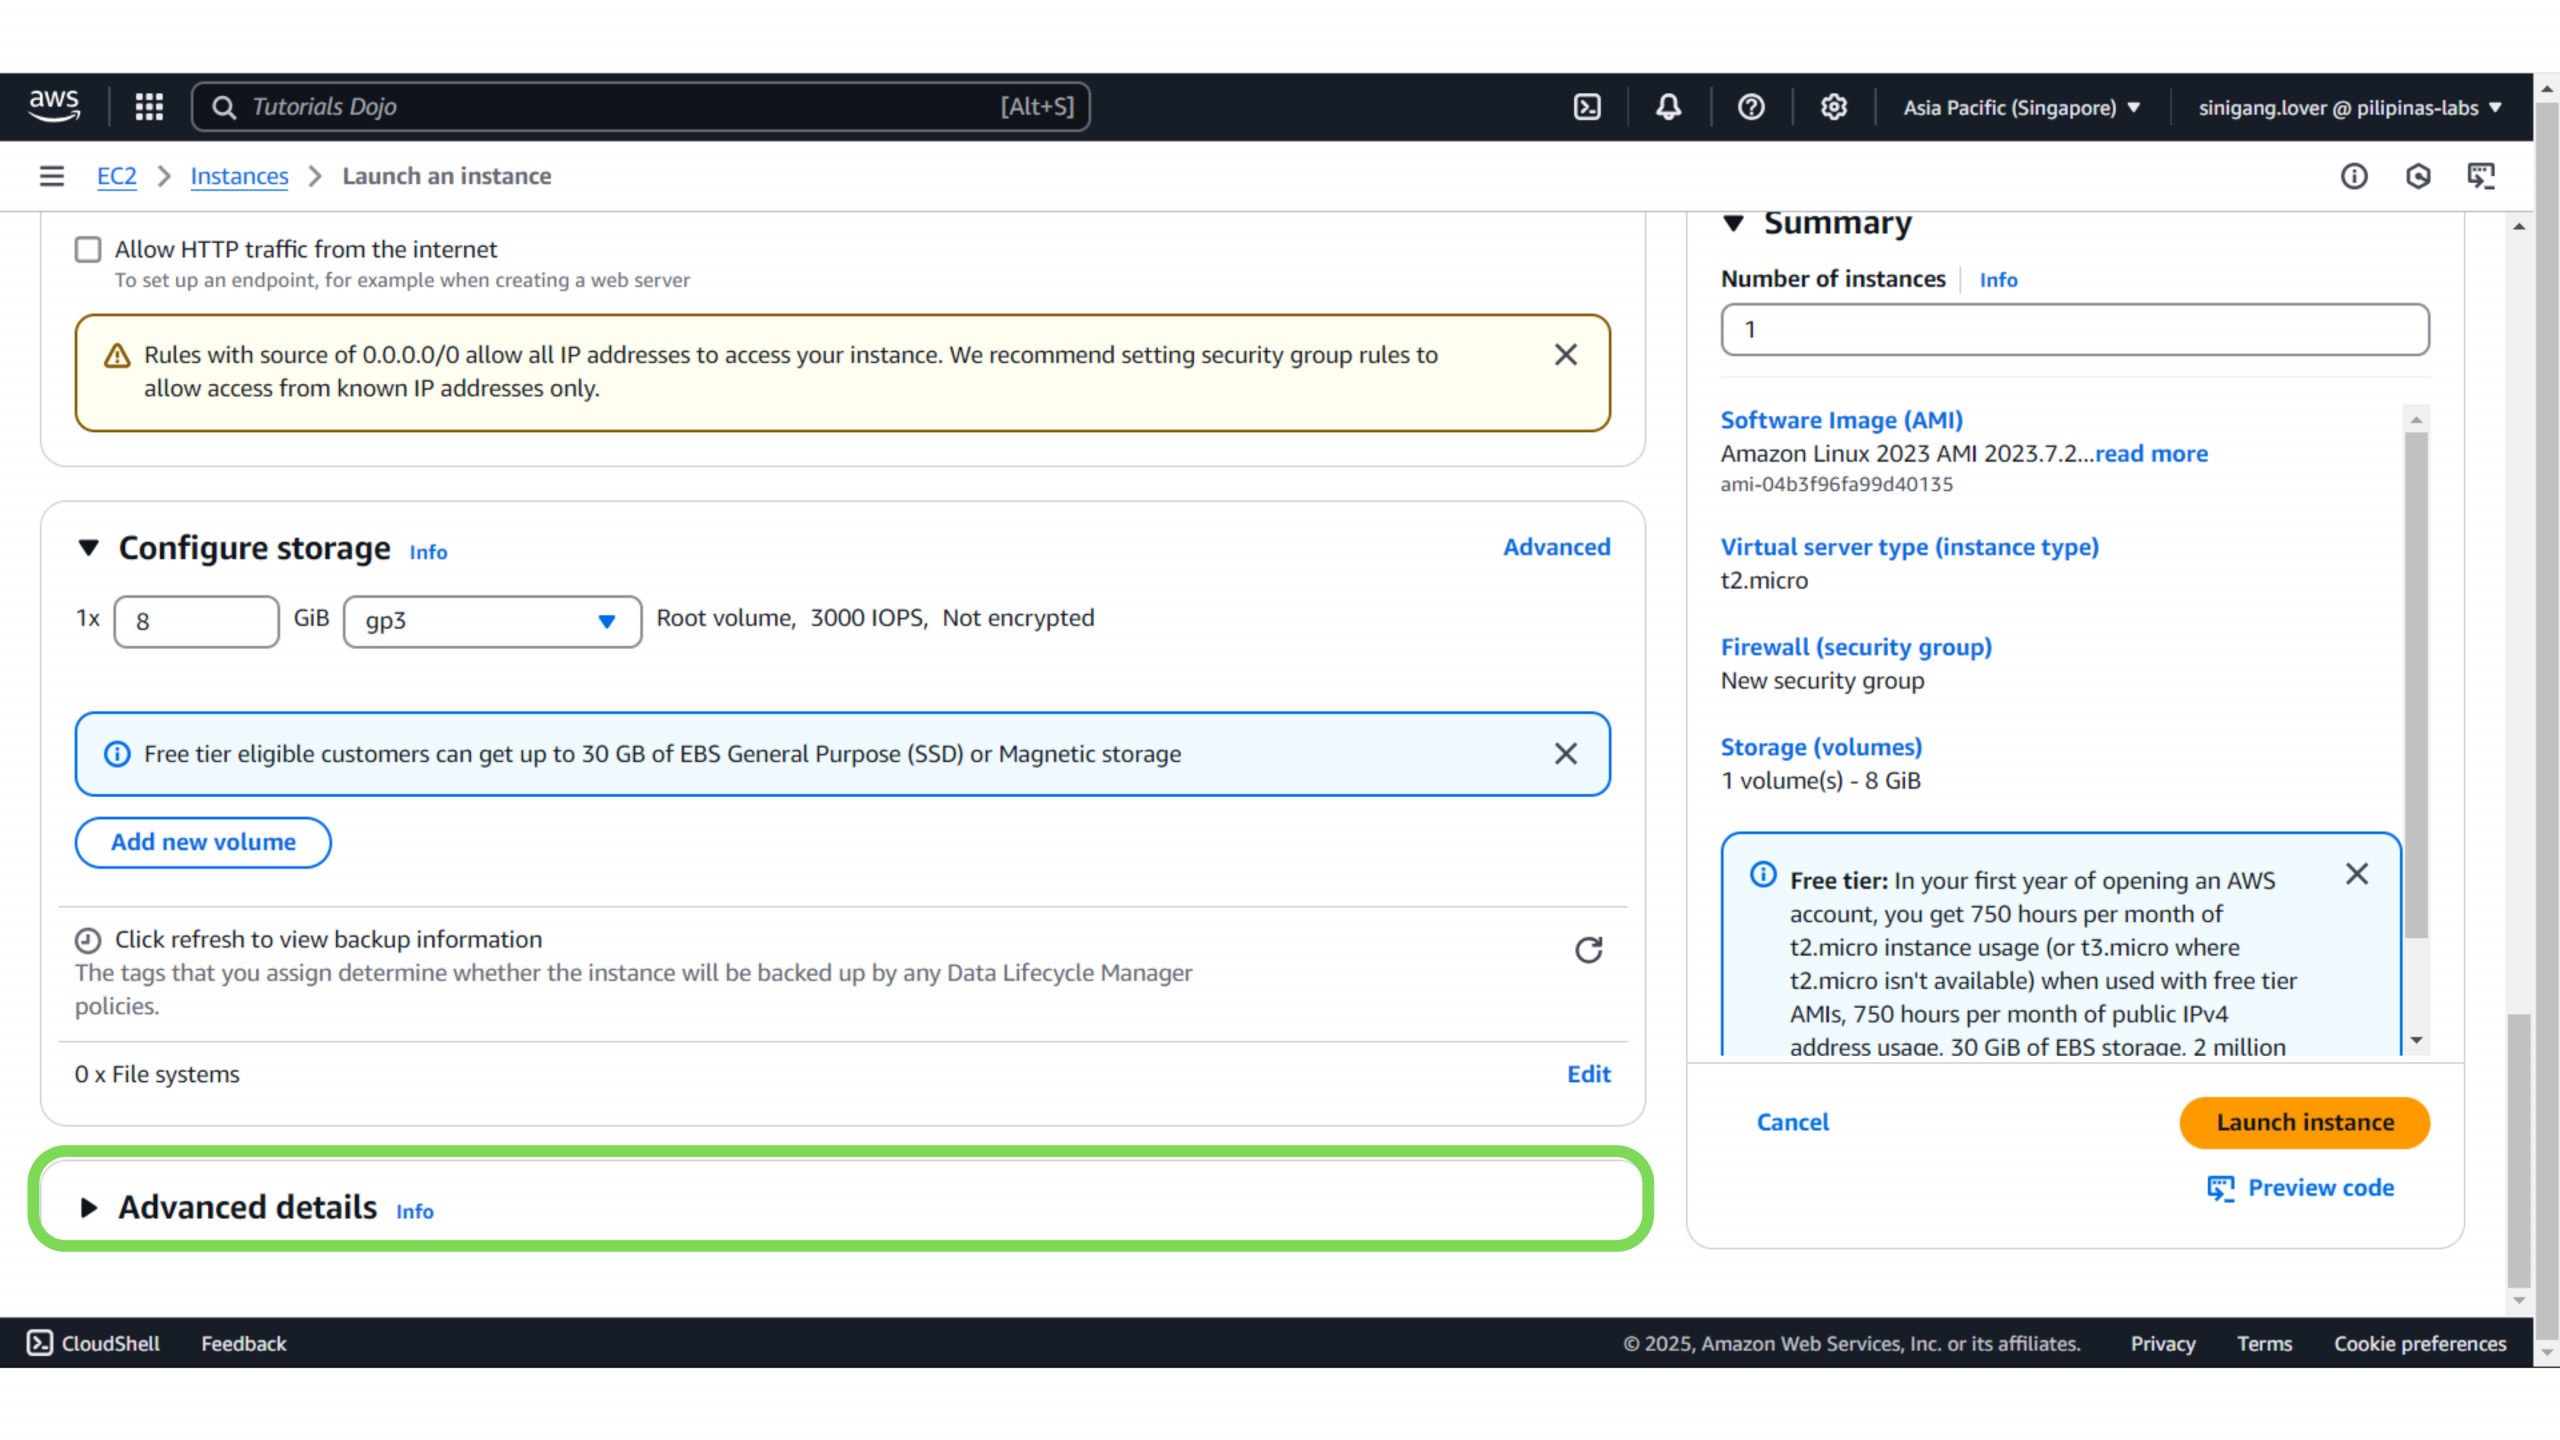This screenshot has width=2560, height=1440.
Task: Open the notifications bell
Action: click(1668, 107)
